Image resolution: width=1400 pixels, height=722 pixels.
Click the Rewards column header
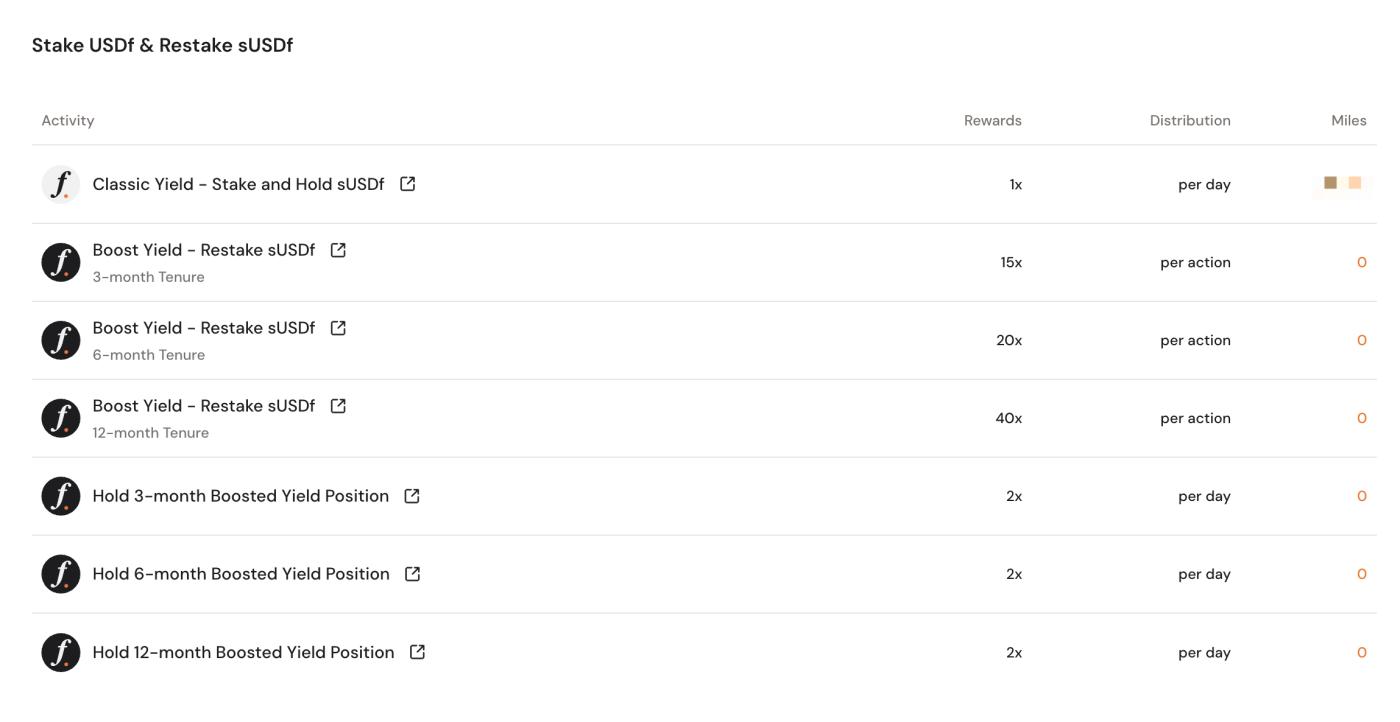coord(992,120)
